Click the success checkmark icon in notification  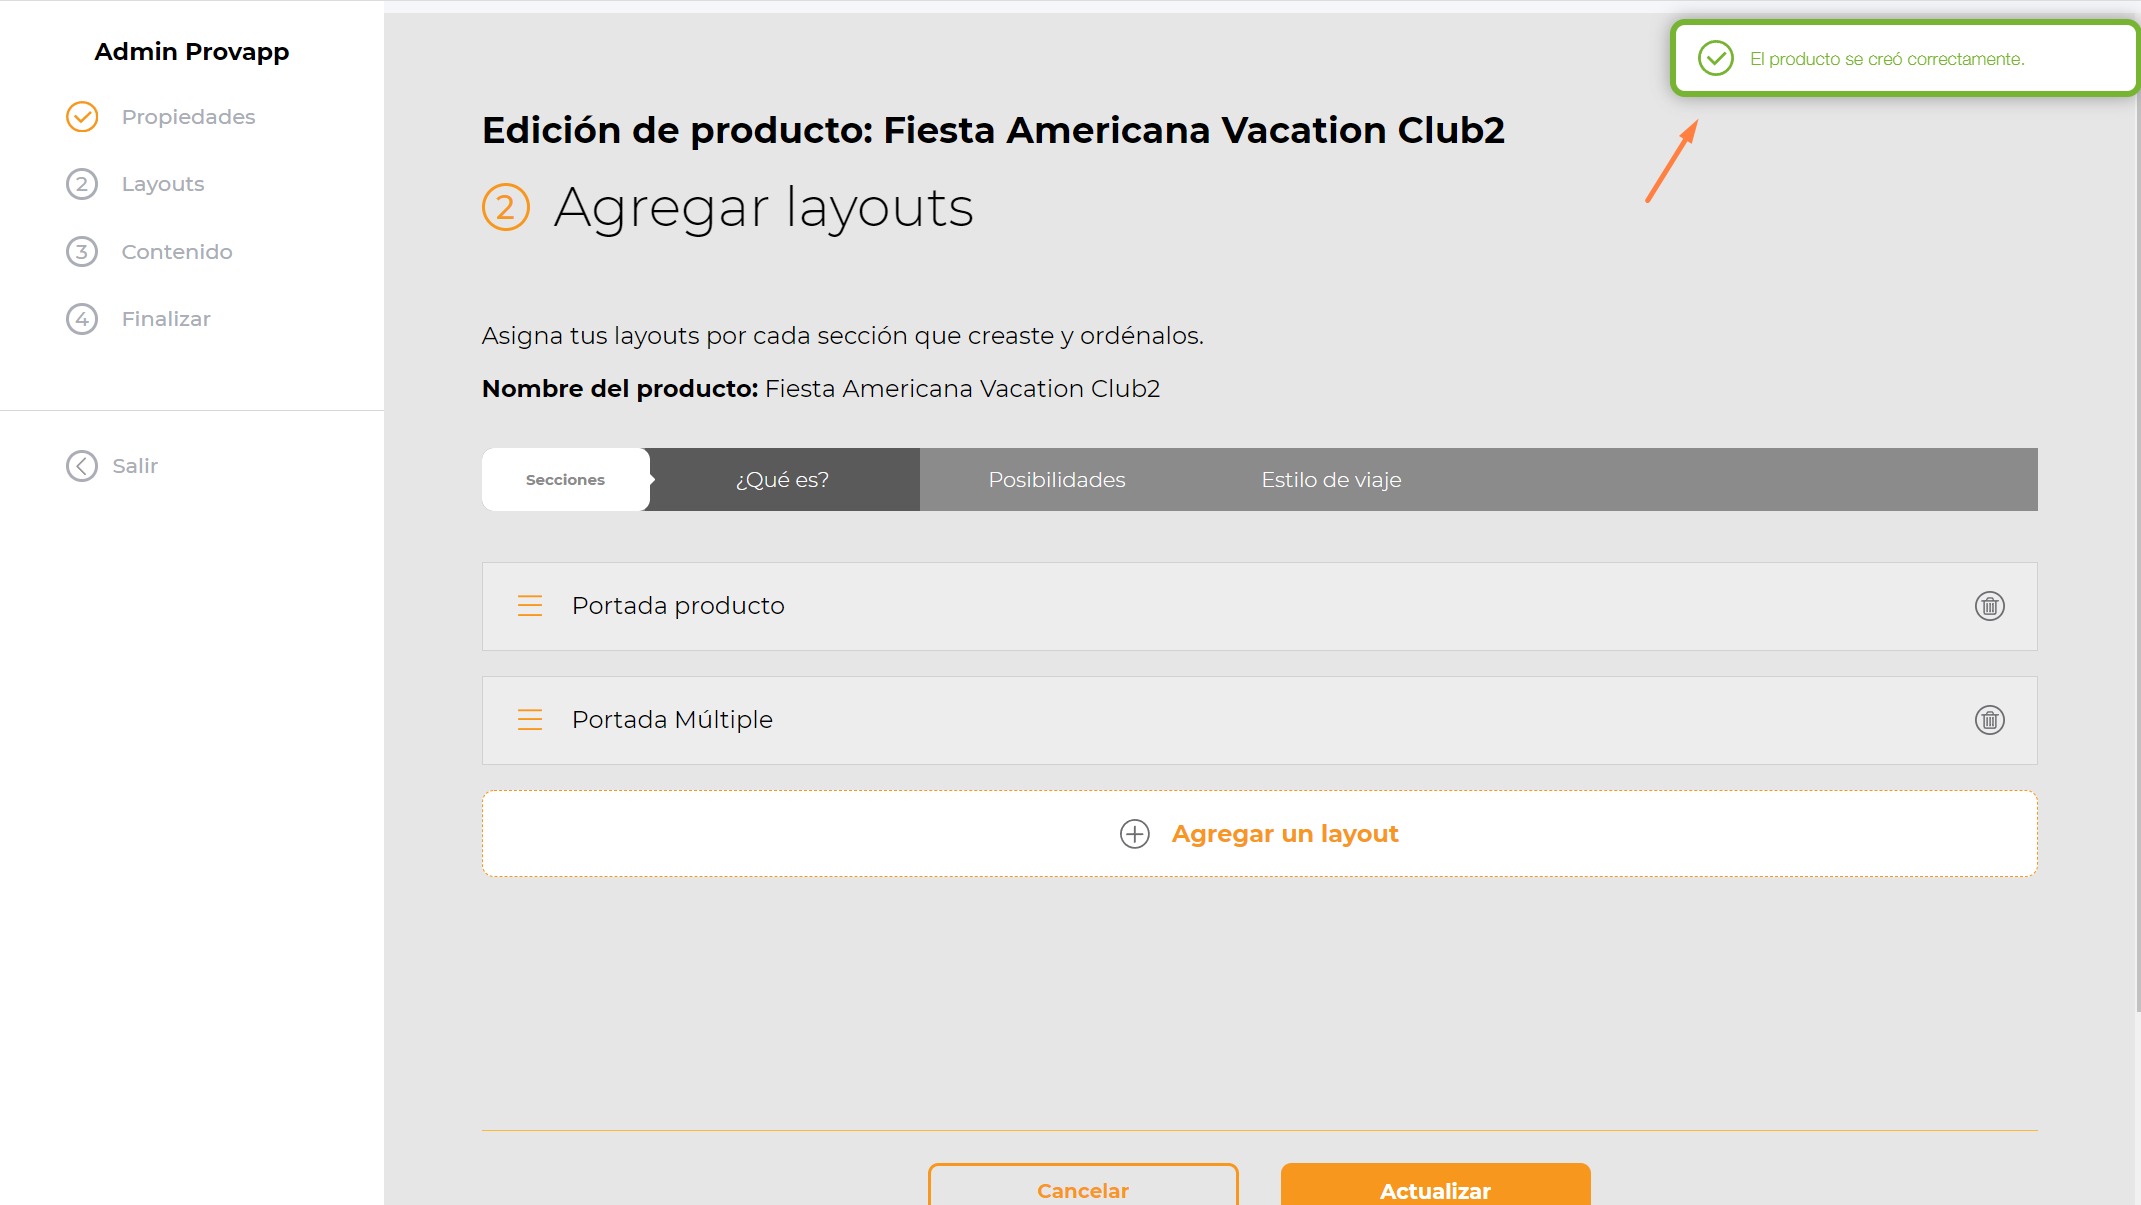[x=1716, y=59]
